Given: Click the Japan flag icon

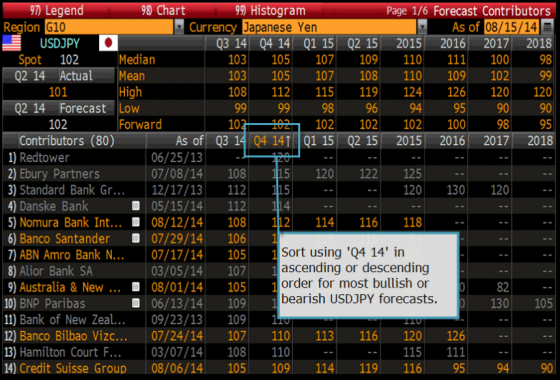Looking at the screenshot, I should click(108, 43).
